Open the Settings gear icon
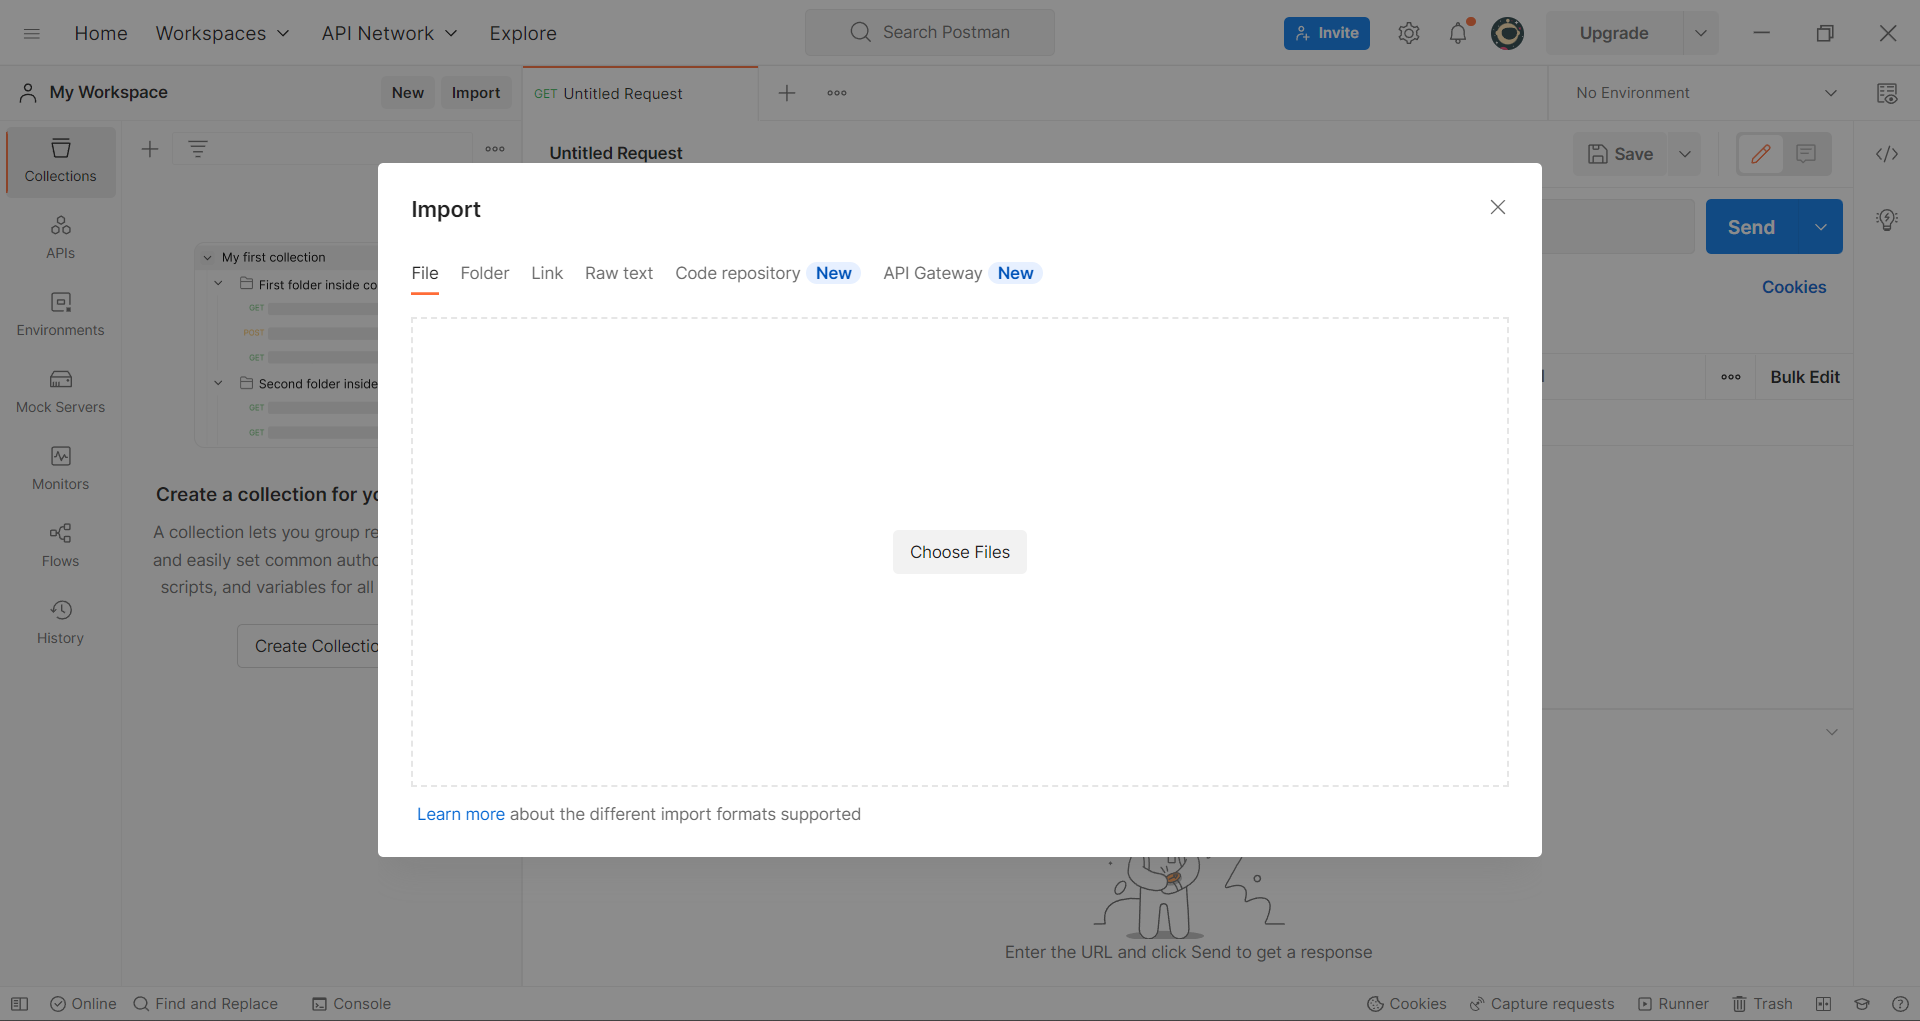 (1409, 33)
